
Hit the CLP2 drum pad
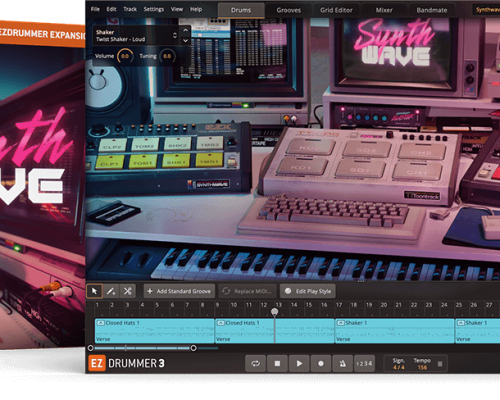(x=112, y=146)
